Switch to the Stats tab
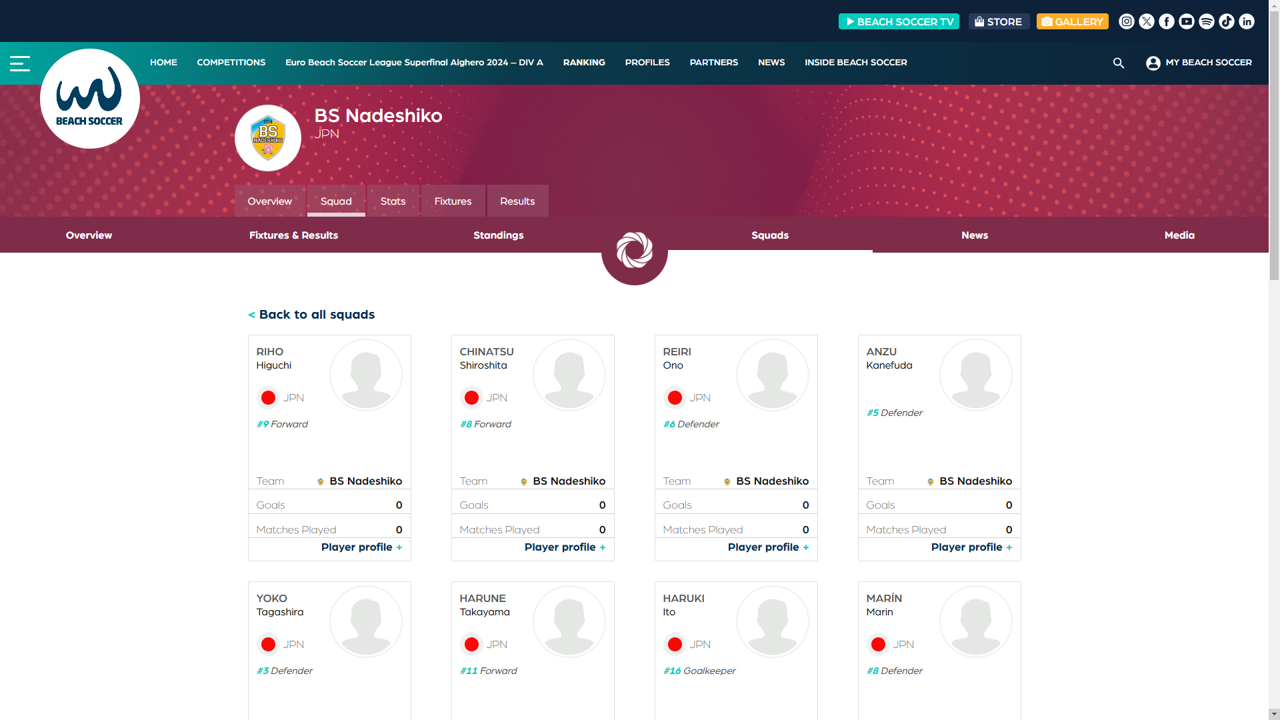 coord(393,201)
